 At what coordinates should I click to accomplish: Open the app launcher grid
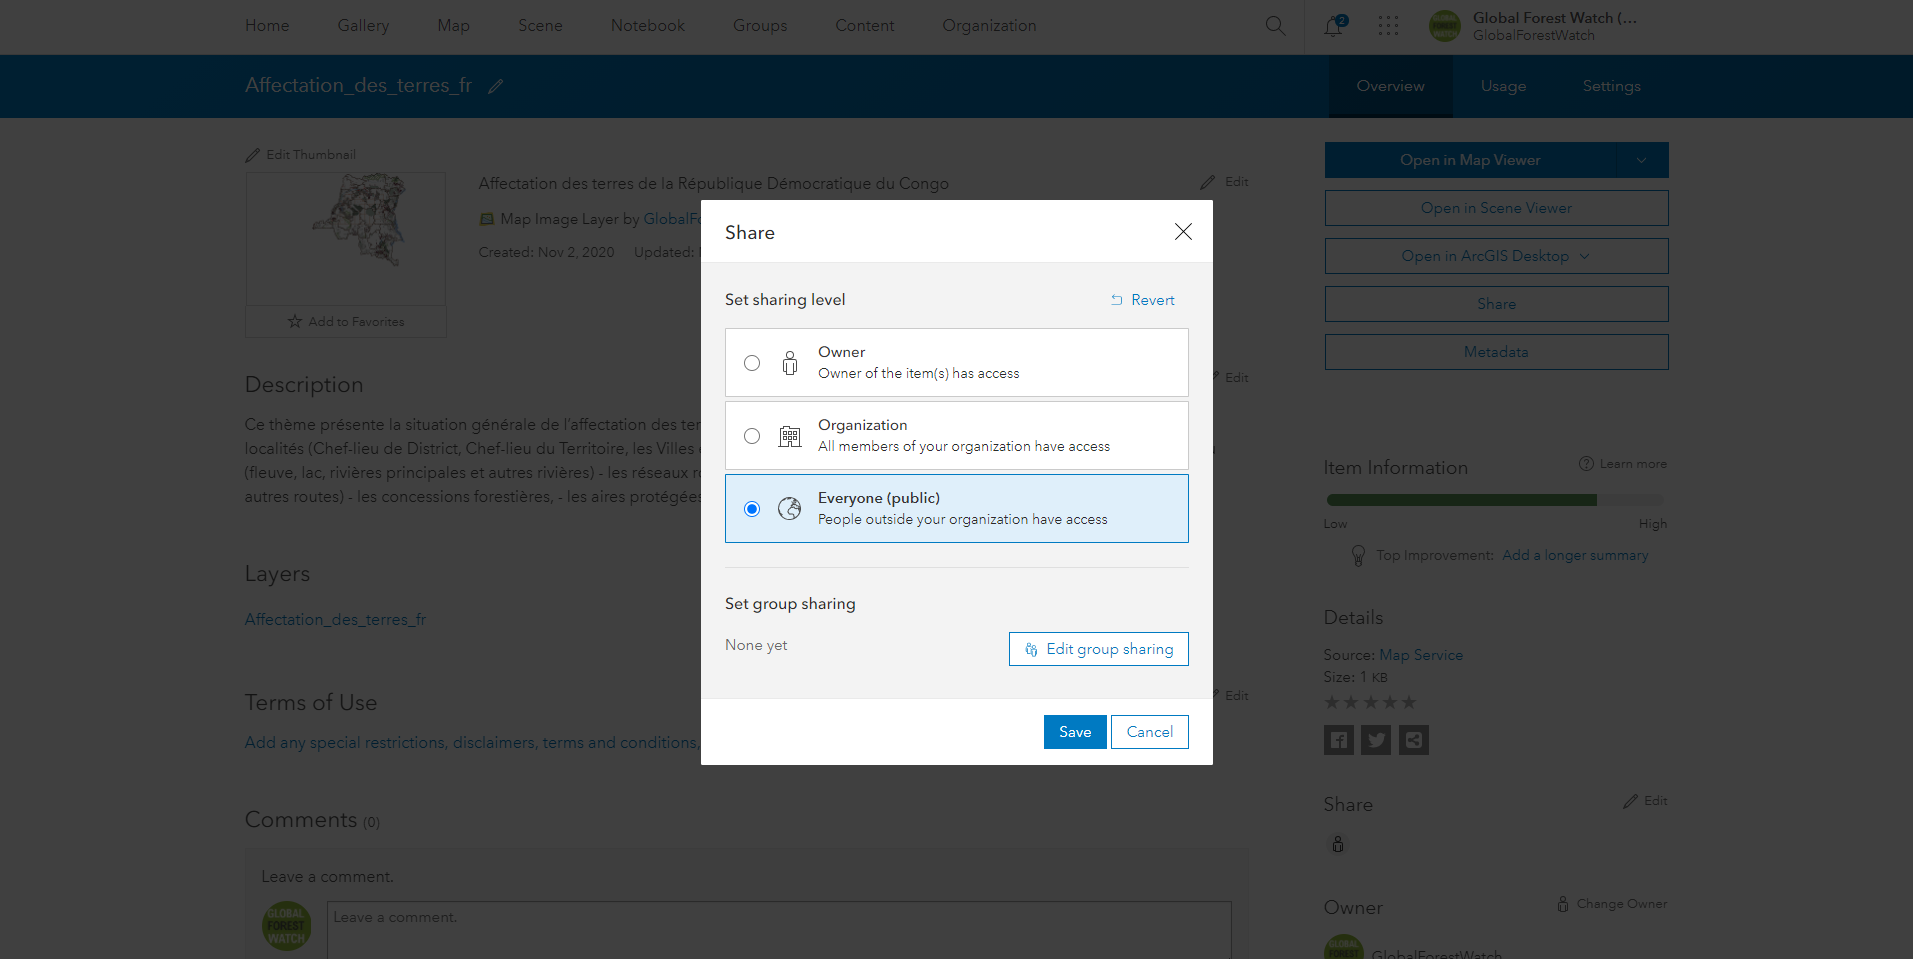pyautogui.click(x=1388, y=27)
